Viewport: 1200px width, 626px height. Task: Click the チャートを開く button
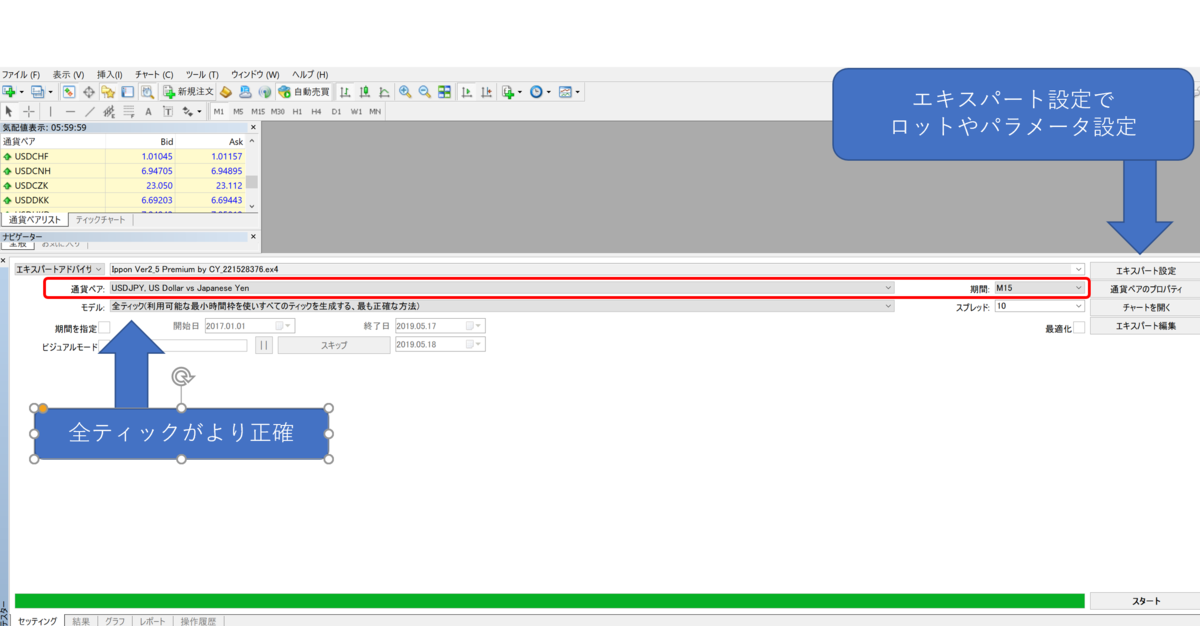pyautogui.click(x=1145, y=307)
